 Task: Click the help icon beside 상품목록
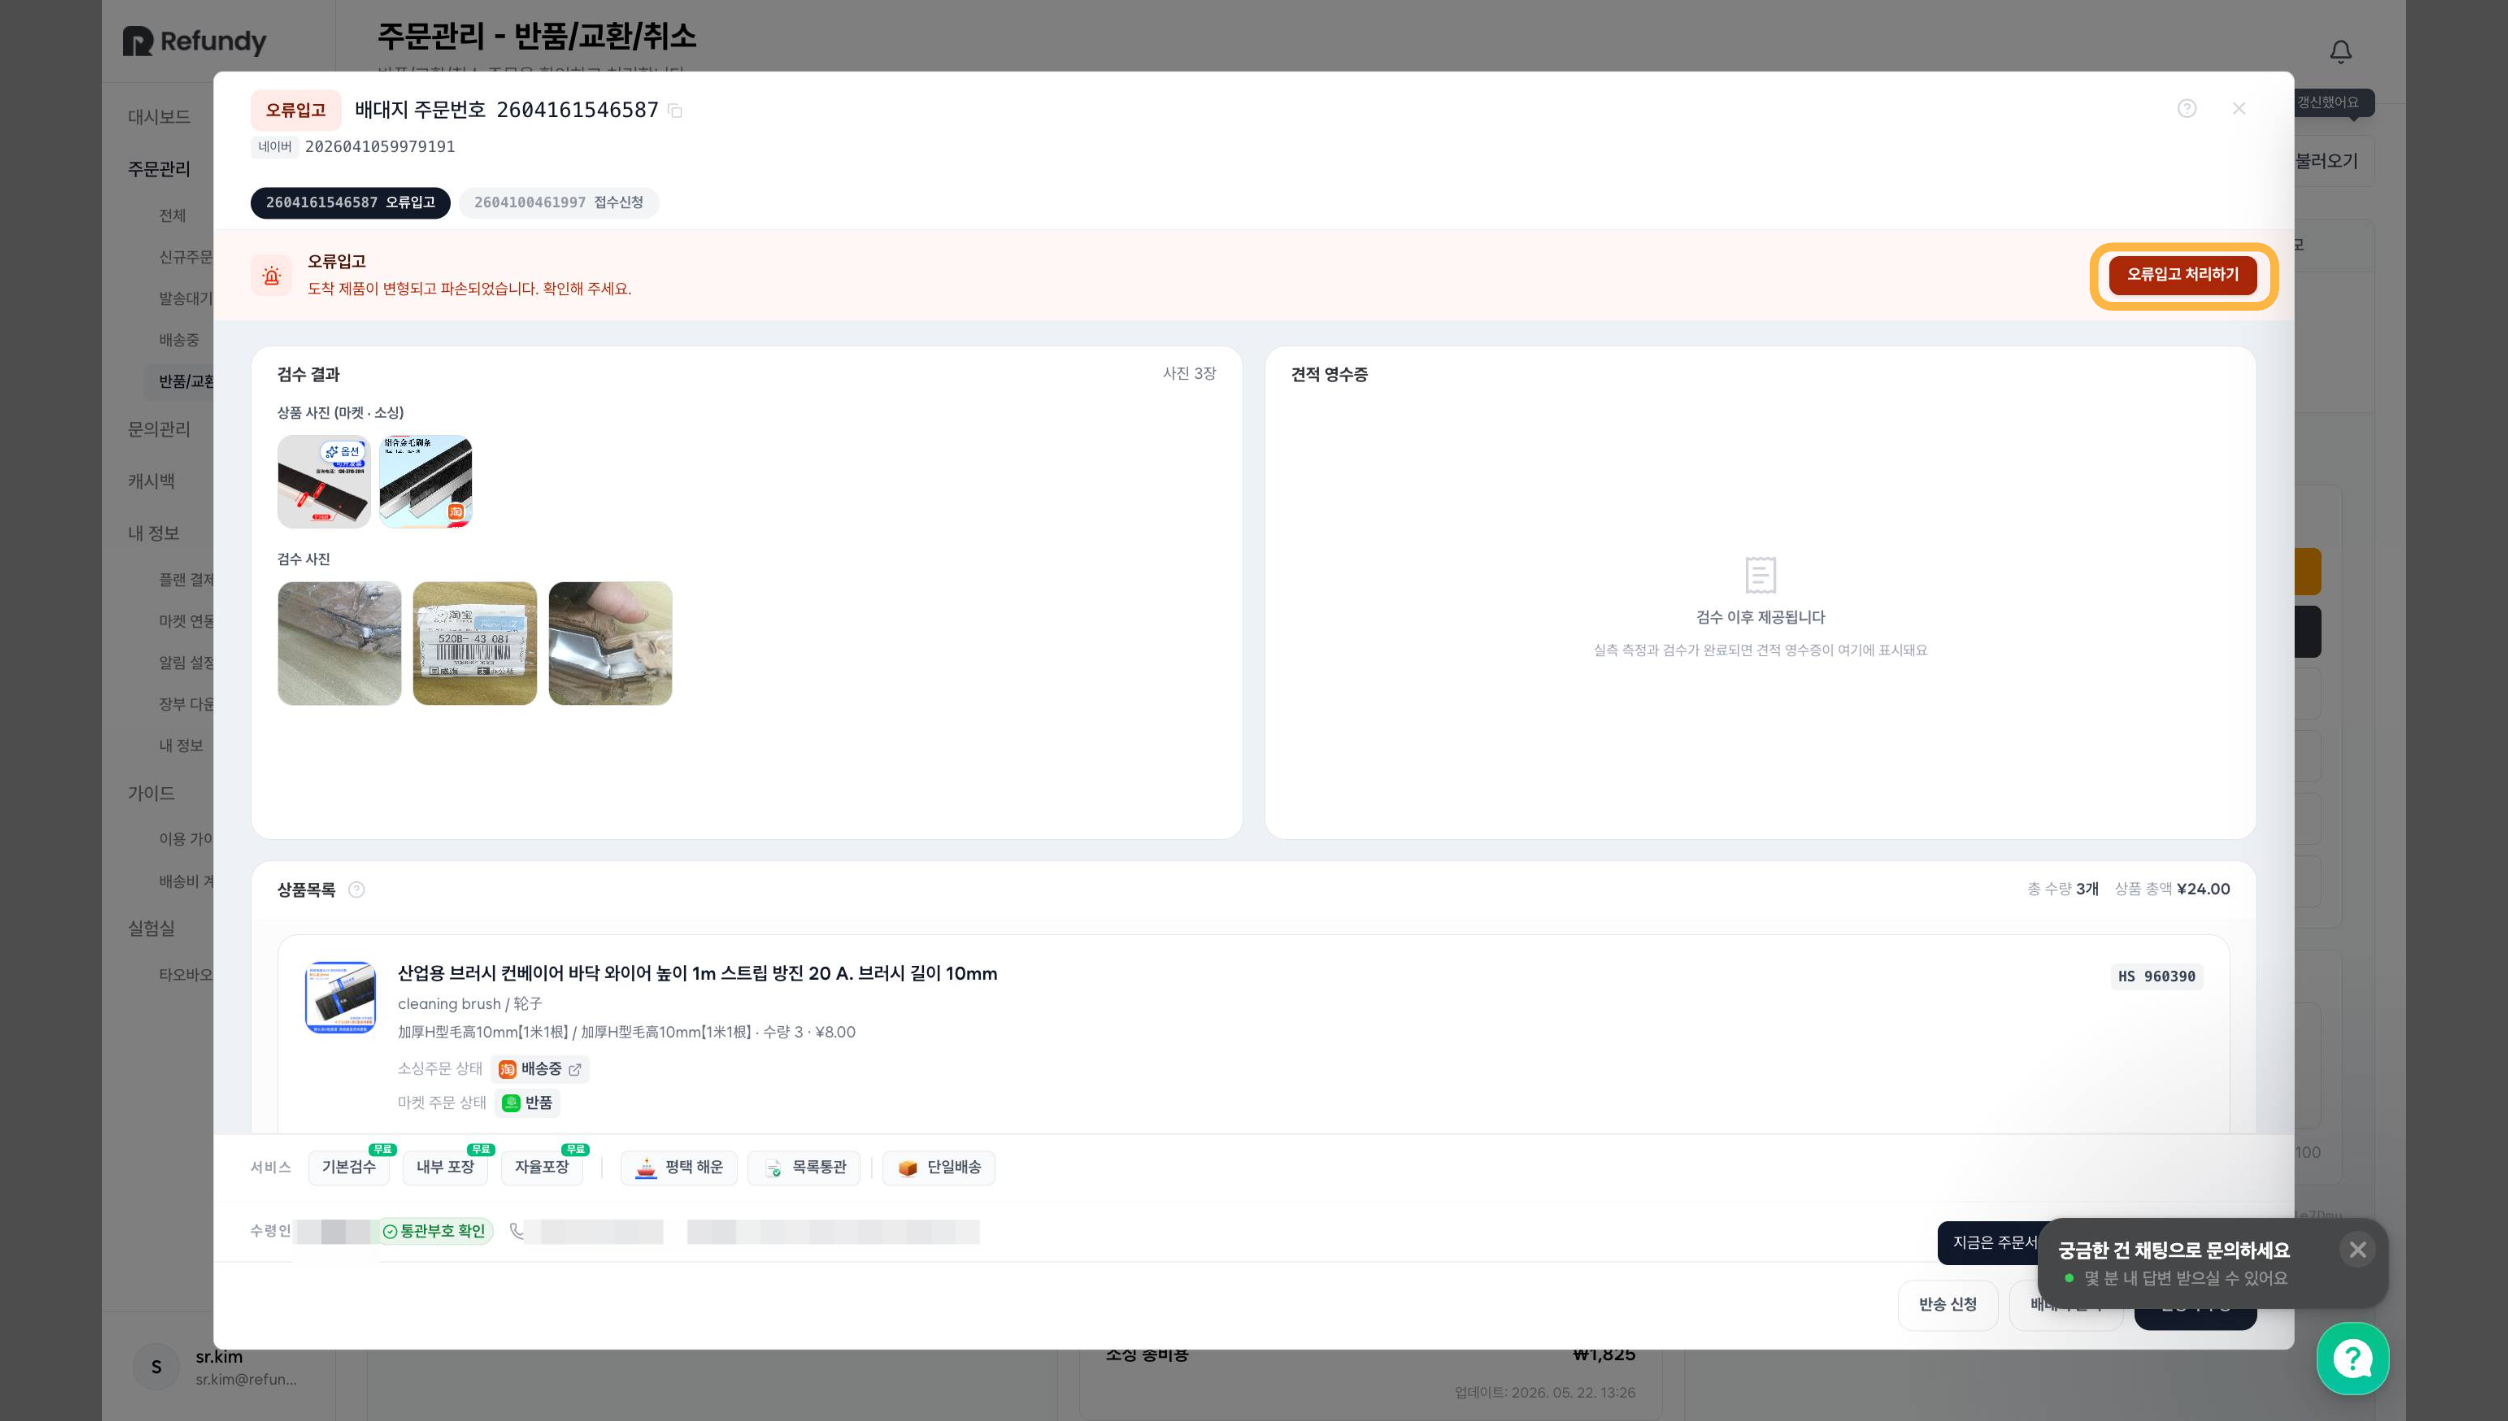(x=356, y=890)
